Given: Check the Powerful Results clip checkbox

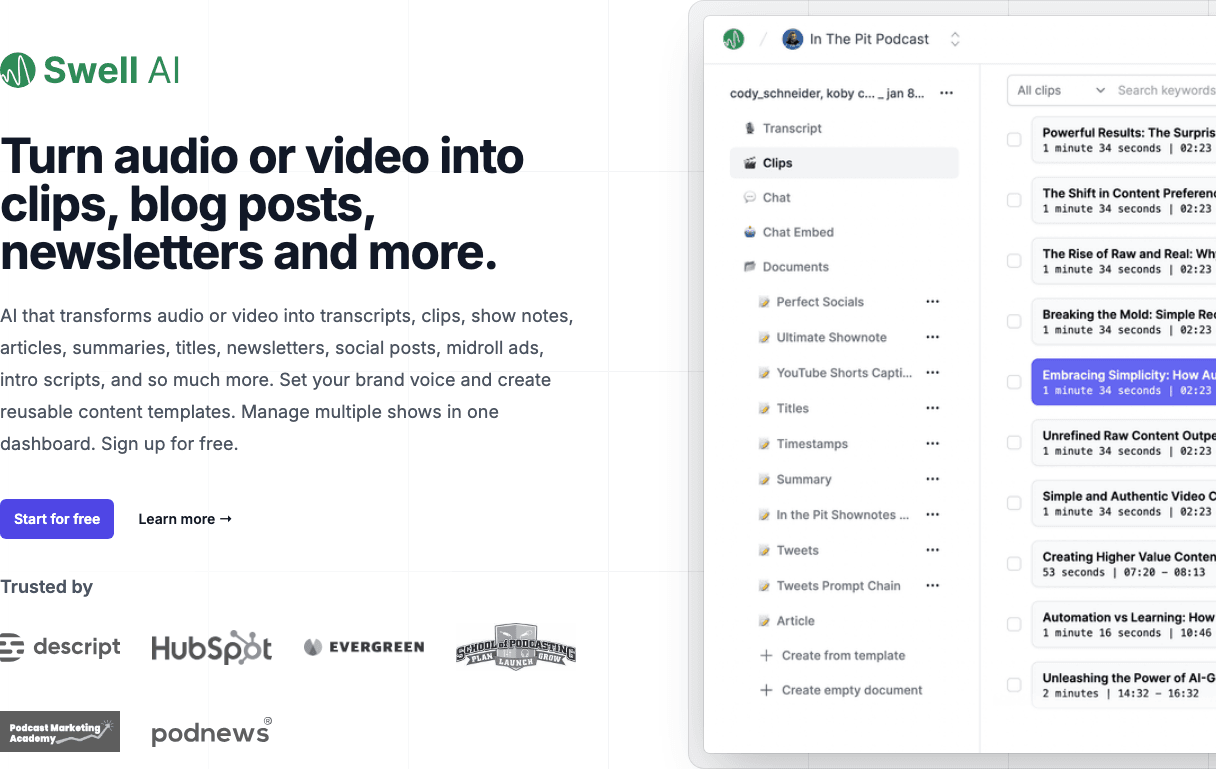Looking at the screenshot, I should [x=1014, y=140].
